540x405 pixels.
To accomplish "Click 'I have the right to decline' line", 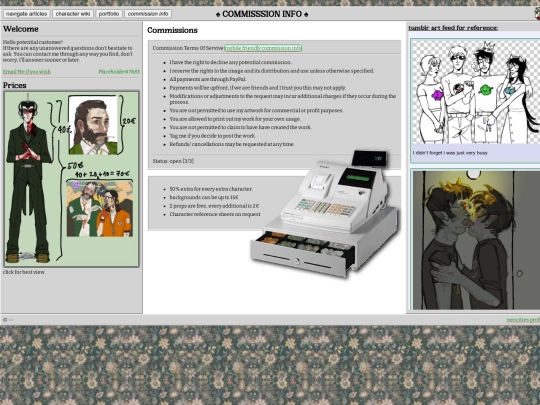I will pos(230,62).
